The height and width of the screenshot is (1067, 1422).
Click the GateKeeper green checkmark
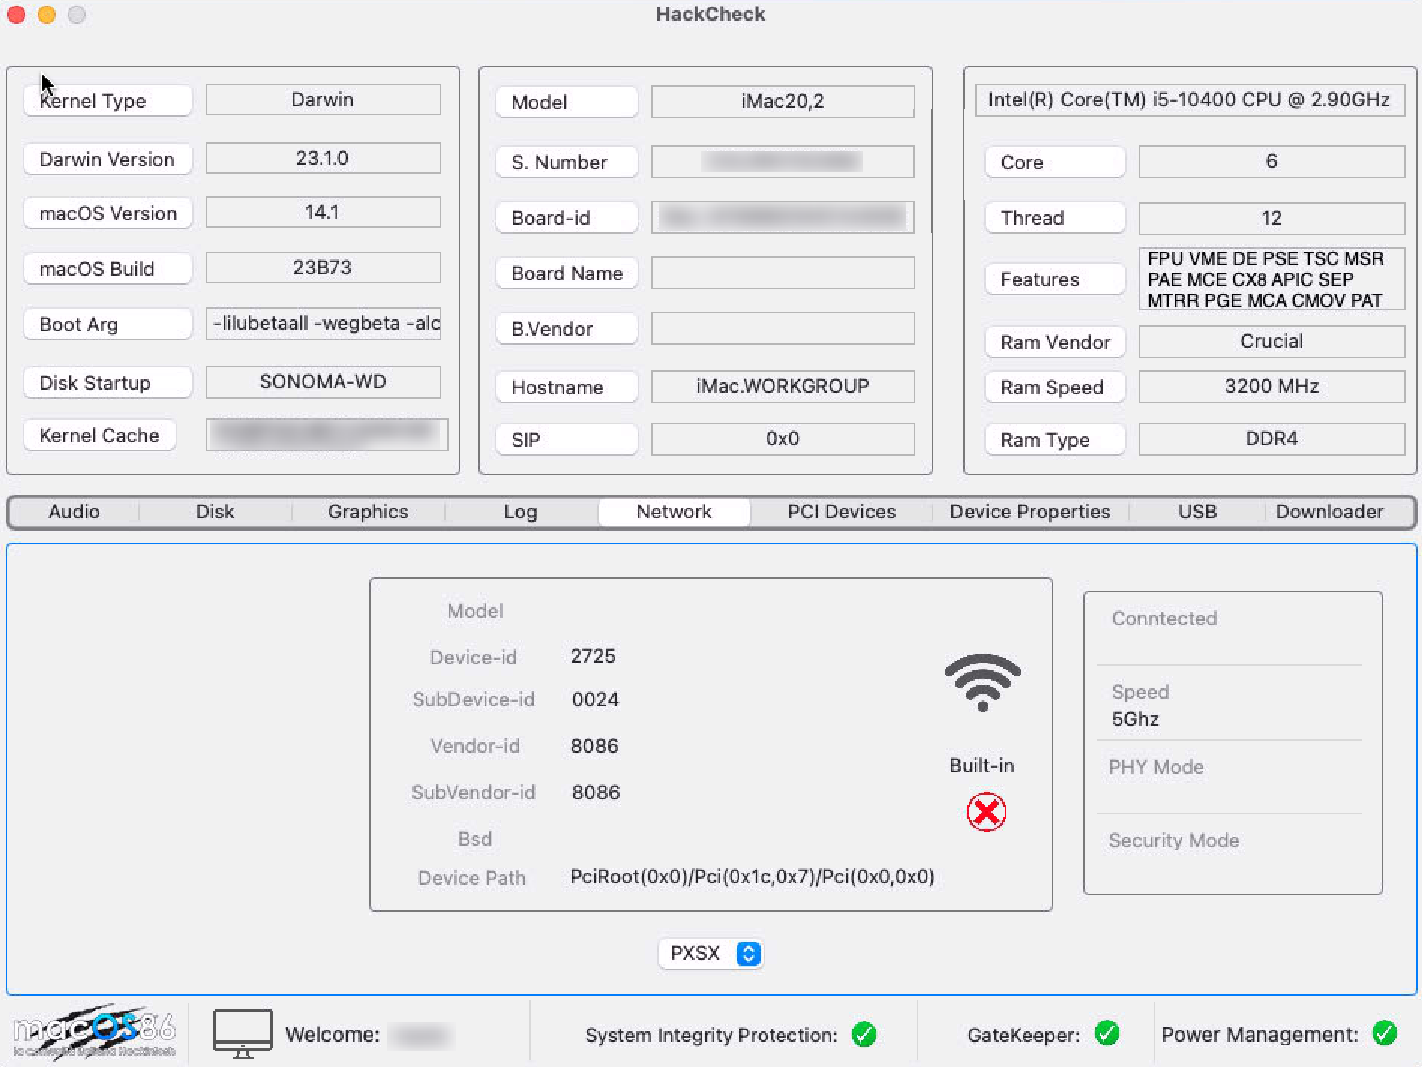click(1107, 1033)
